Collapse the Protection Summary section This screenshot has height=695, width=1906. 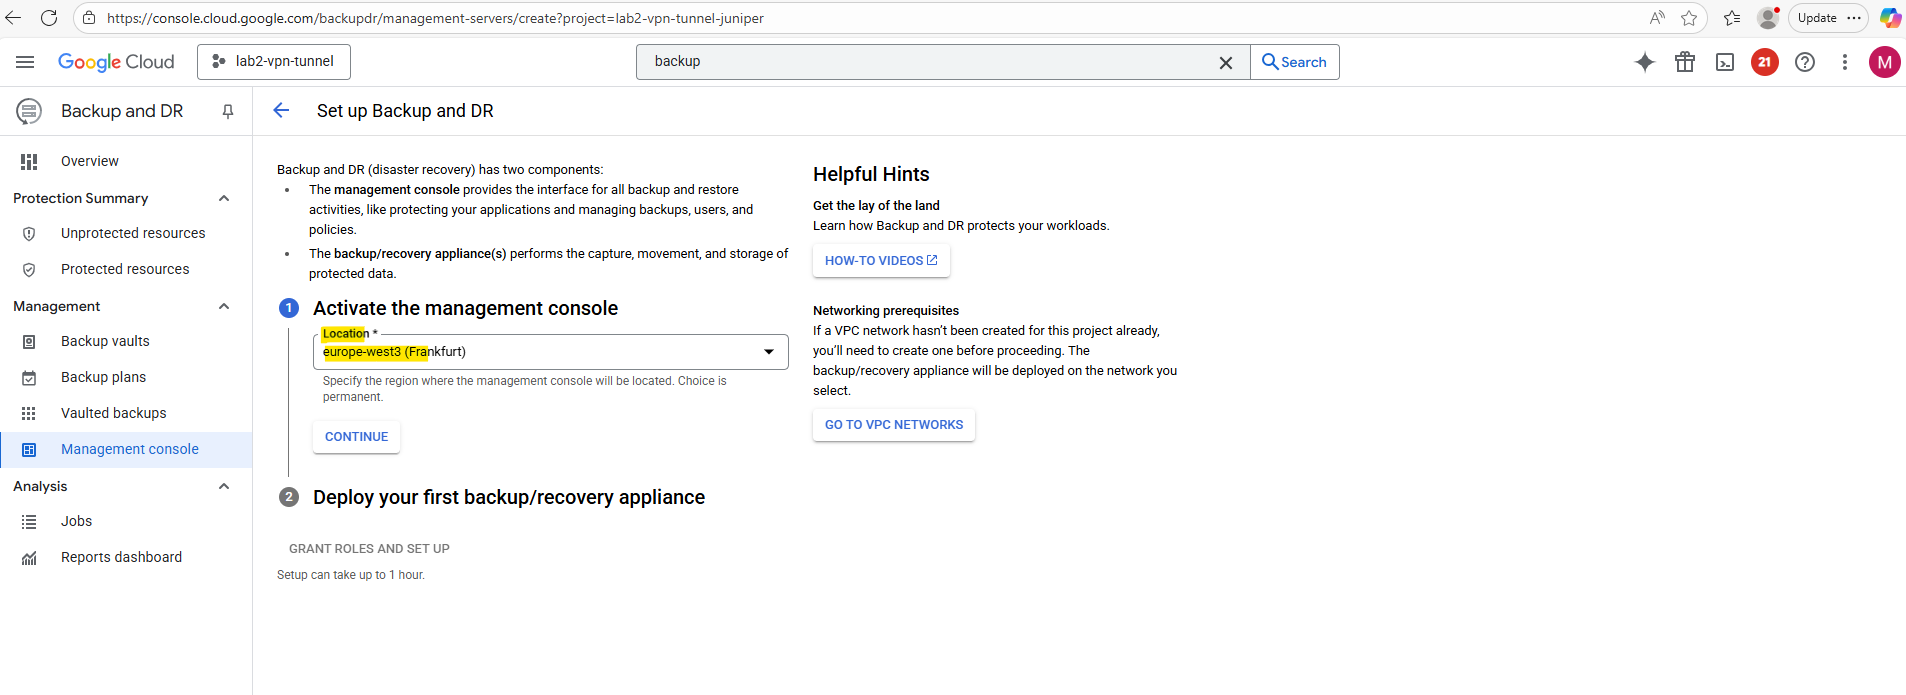pyautogui.click(x=224, y=198)
